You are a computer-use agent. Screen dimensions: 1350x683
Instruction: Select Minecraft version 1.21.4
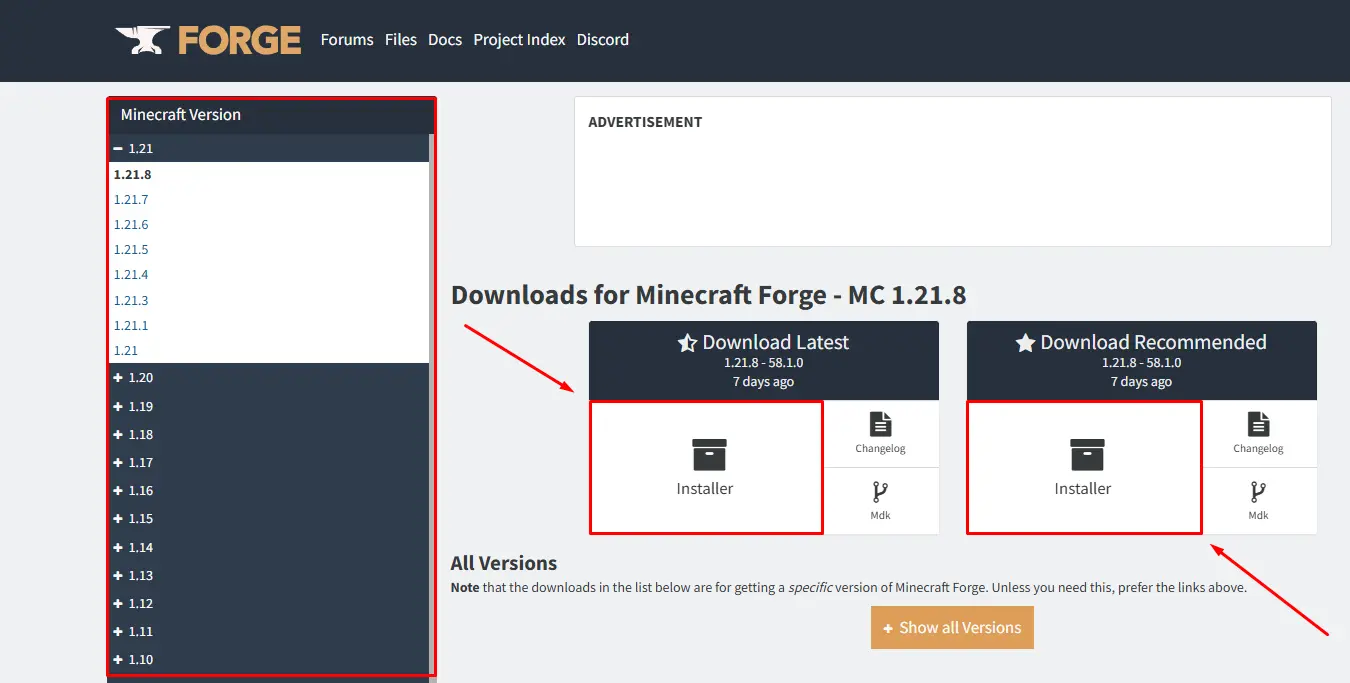(131, 275)
